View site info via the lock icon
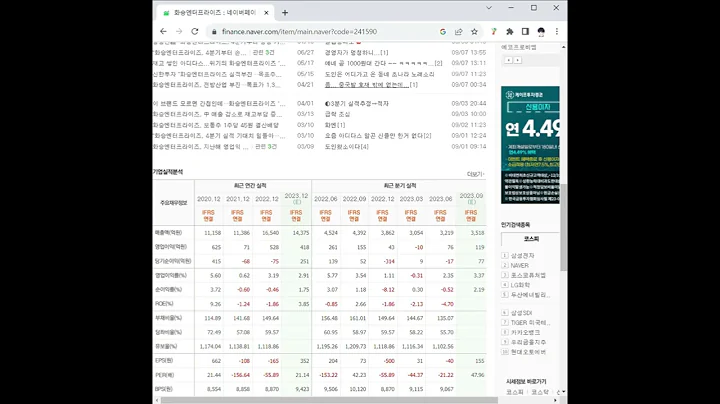Viewport: 720px width, 404px height. [x=214, y=32]
